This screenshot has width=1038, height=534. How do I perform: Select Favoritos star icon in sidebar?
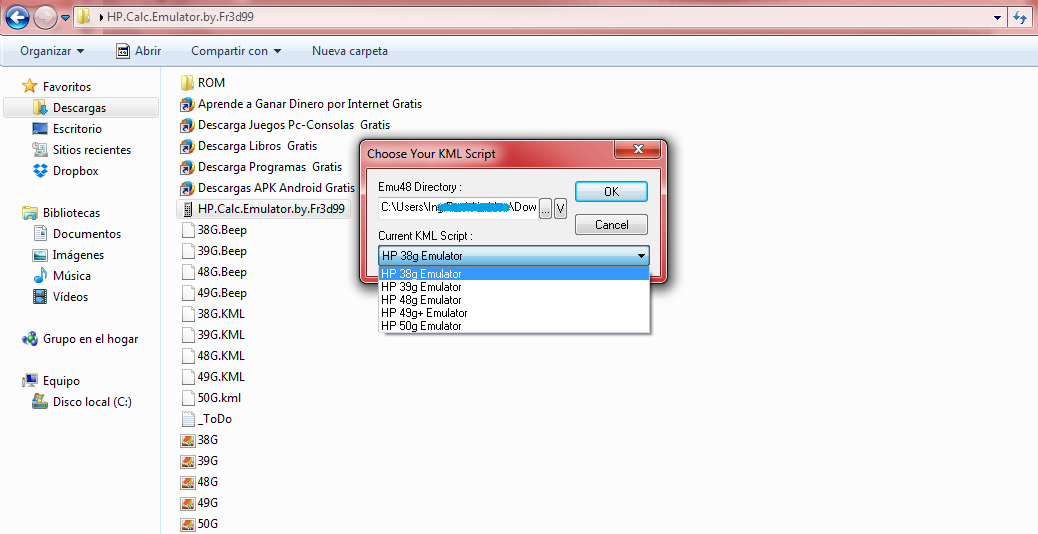[x=30, y=87]
